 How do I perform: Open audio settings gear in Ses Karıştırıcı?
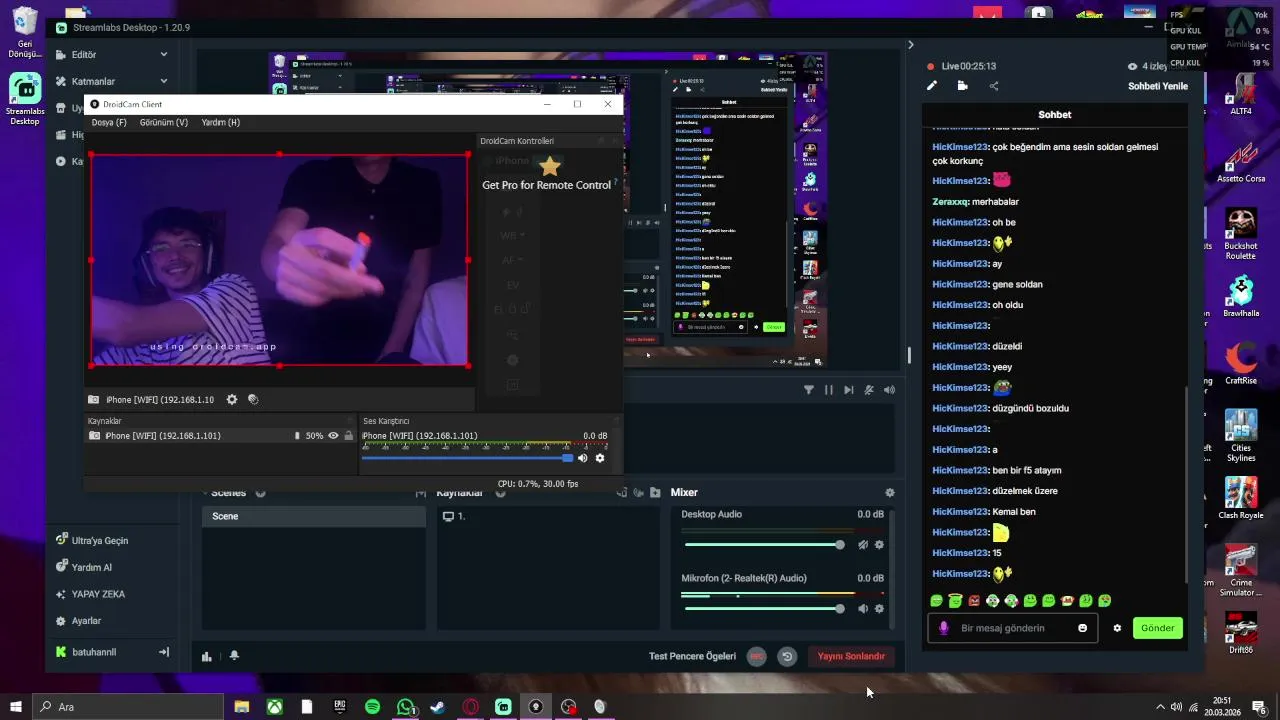600,458
